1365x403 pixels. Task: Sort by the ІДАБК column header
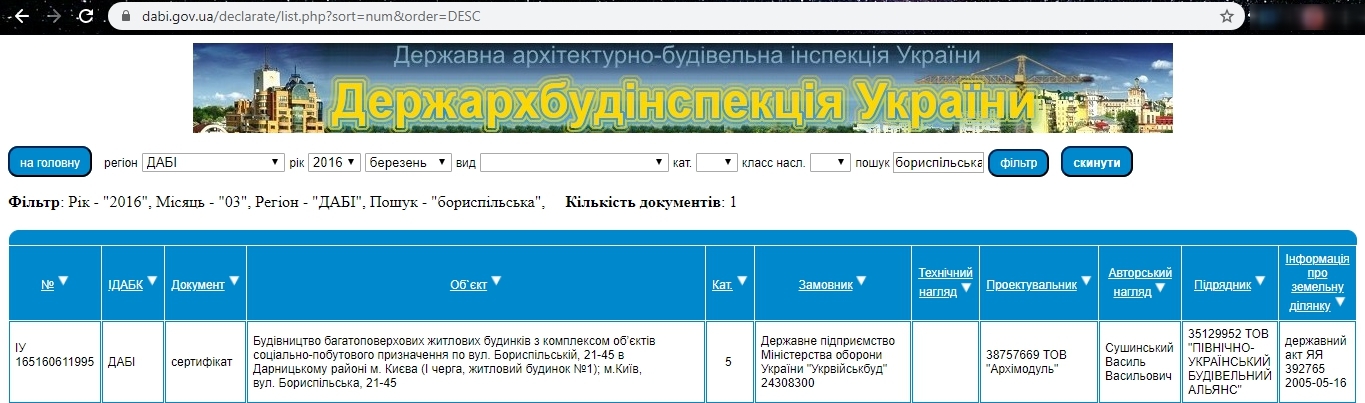[x=125, y=285]
